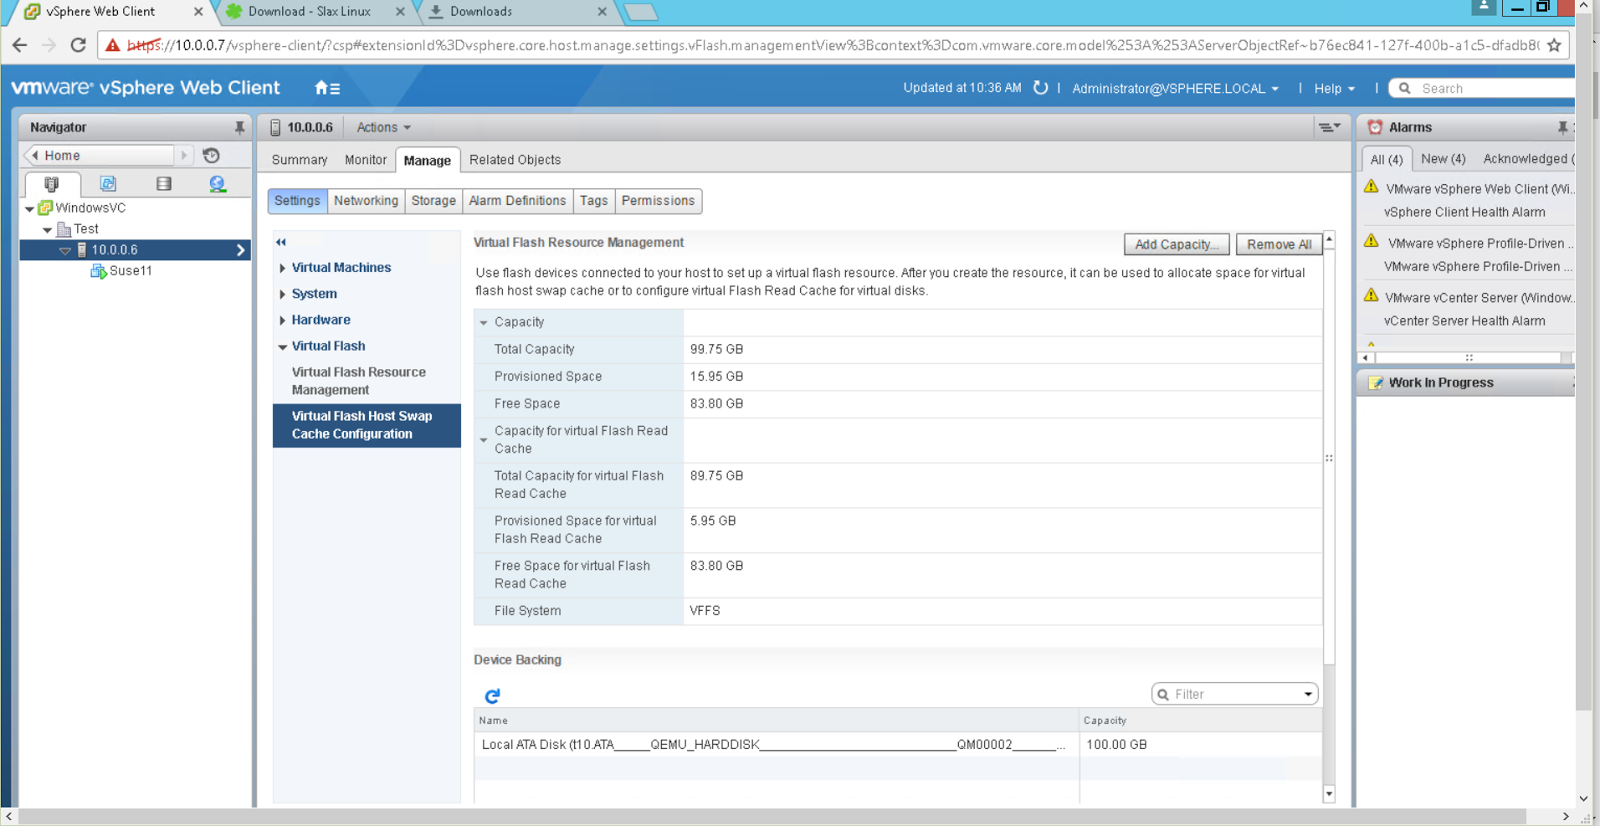
Task: Select VMs and Templates inventory tab icon
Action: point(108,184)
